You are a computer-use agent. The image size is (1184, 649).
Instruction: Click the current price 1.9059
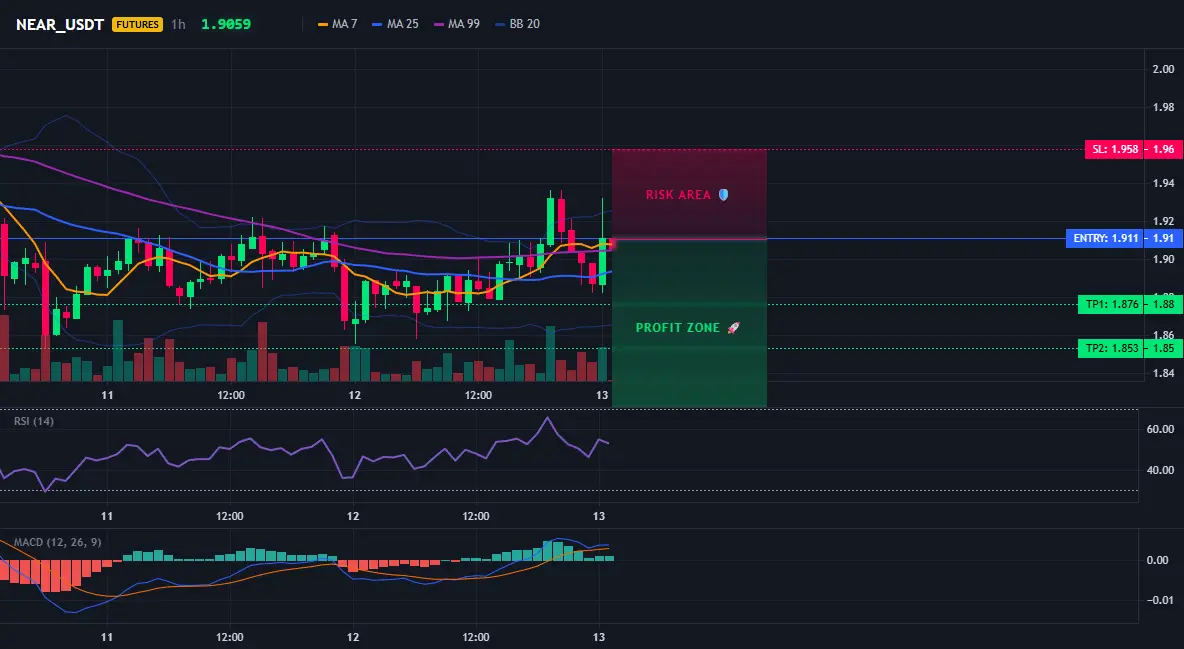[x=226, y=24]
